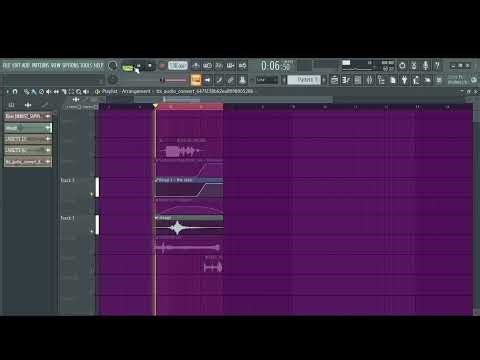This screenshot has height=360, width=480.
Task: Select the playlist Delete tool
Action: (x=41, y=92)
